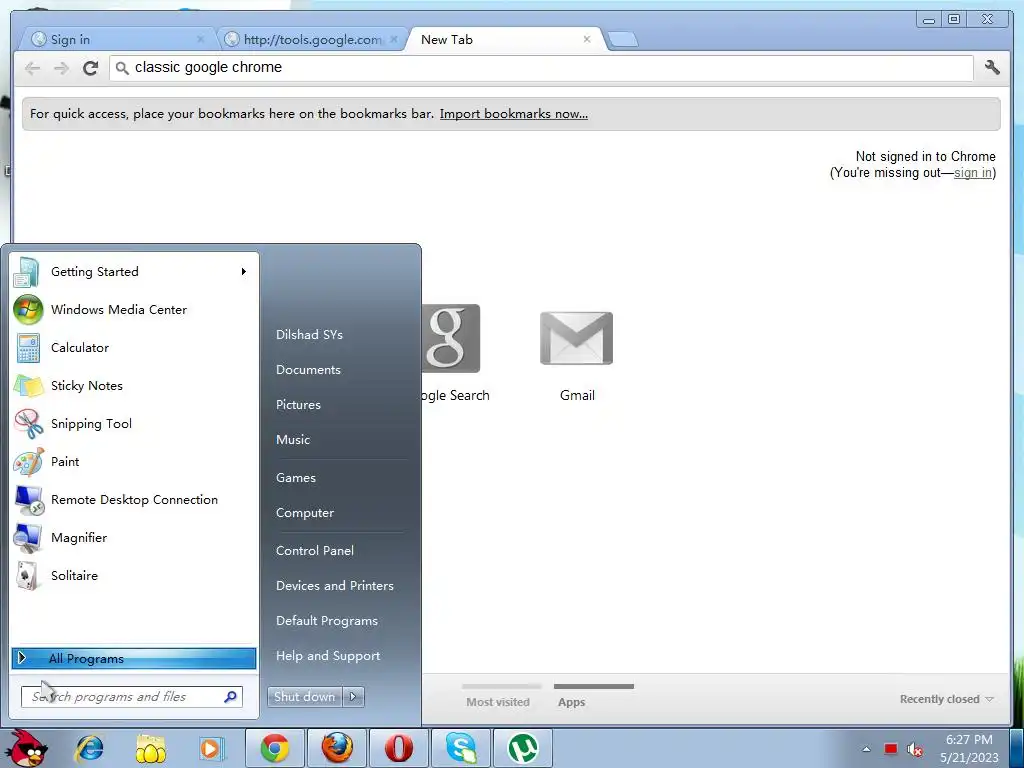This screenshot has height=768, width=1024.
Task: Open the Shut down options arrow
Action: (x=353, y=697)
